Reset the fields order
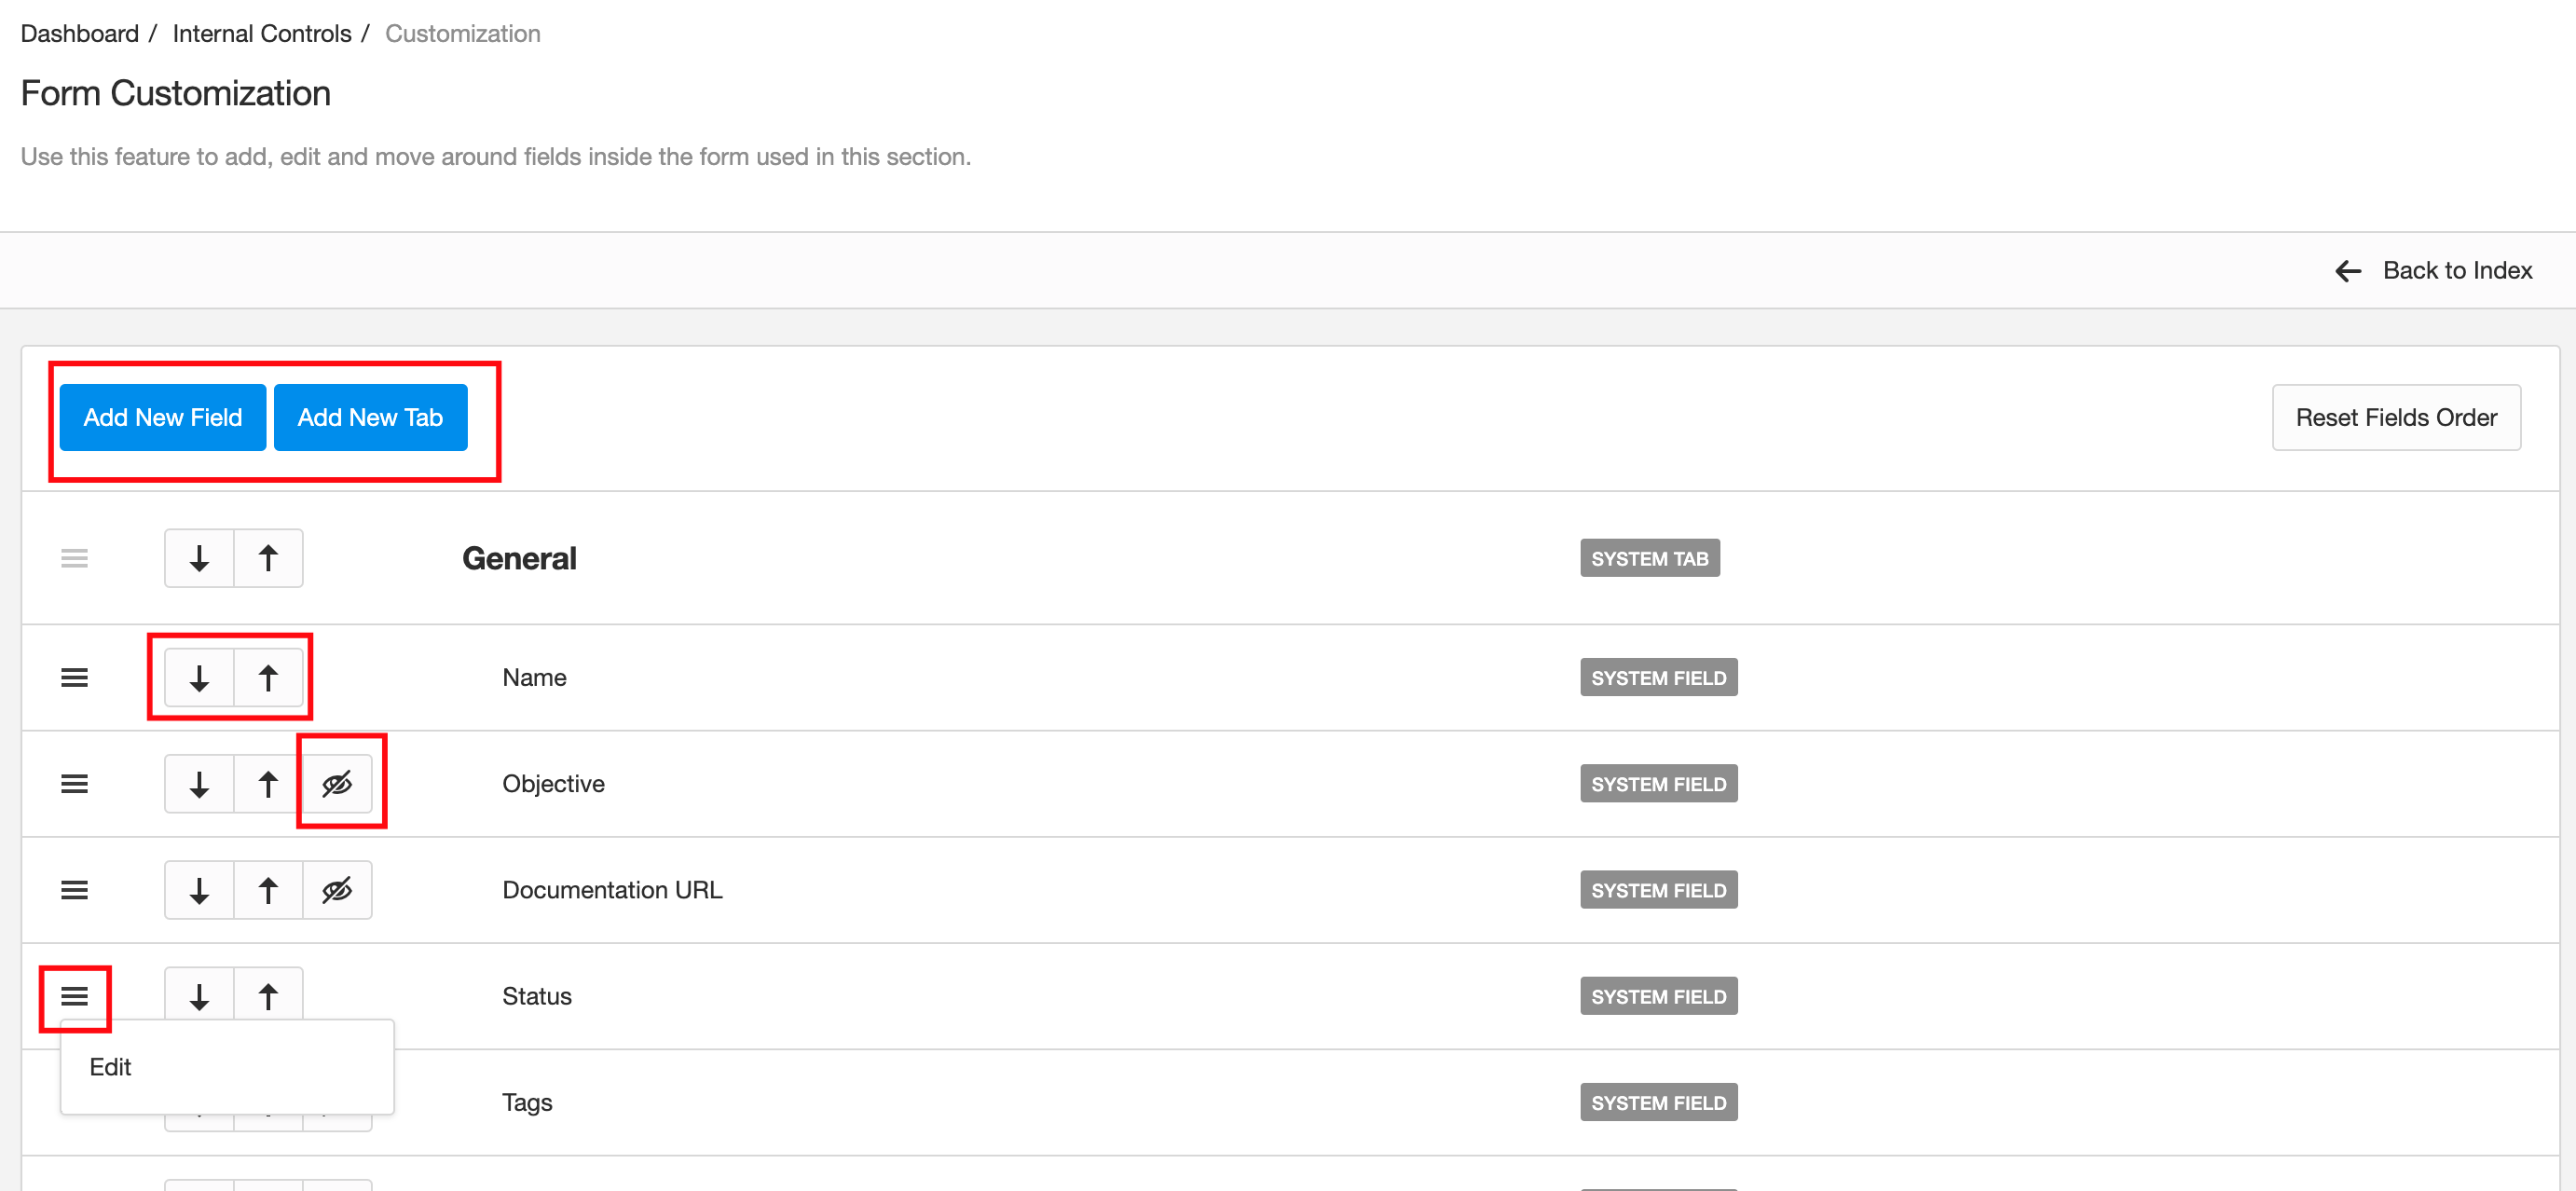This screenshot has height=1191, width=2576. 2396,418
